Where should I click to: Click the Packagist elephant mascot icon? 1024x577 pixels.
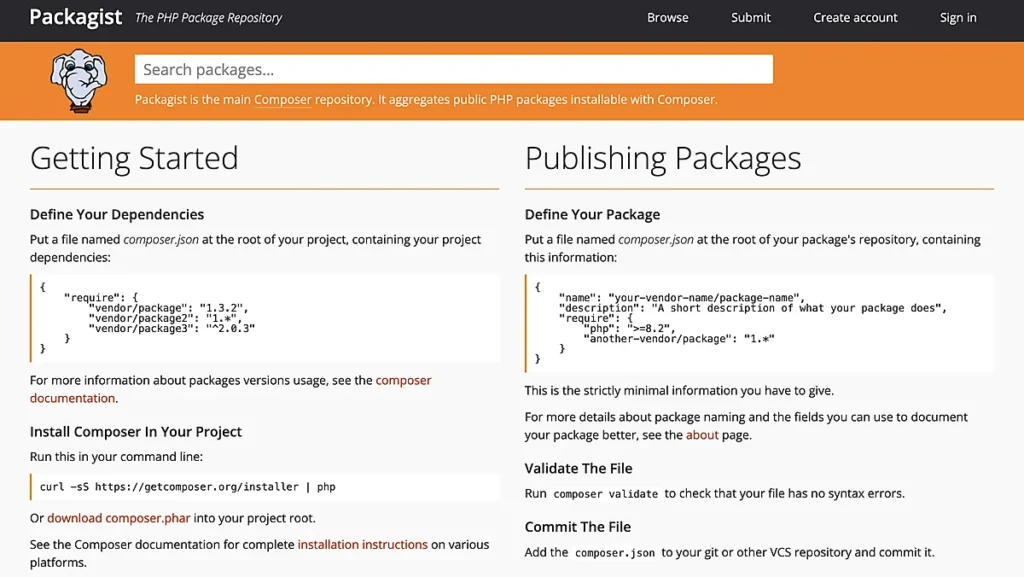(x=79, y=80)
